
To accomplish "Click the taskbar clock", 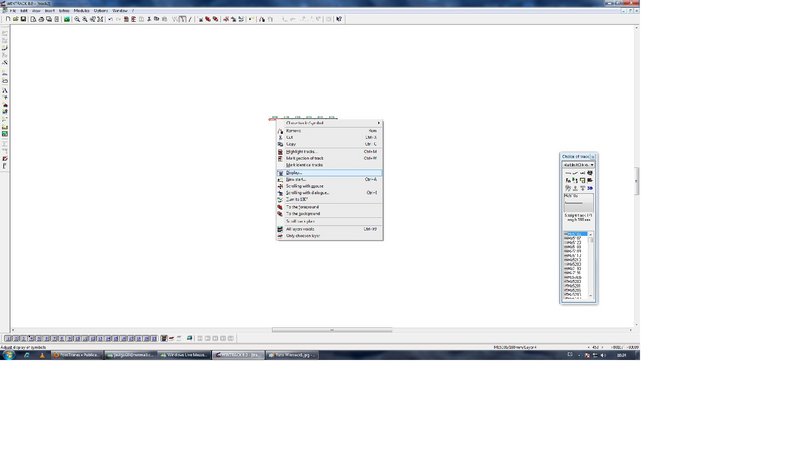I will coord(621,355).
